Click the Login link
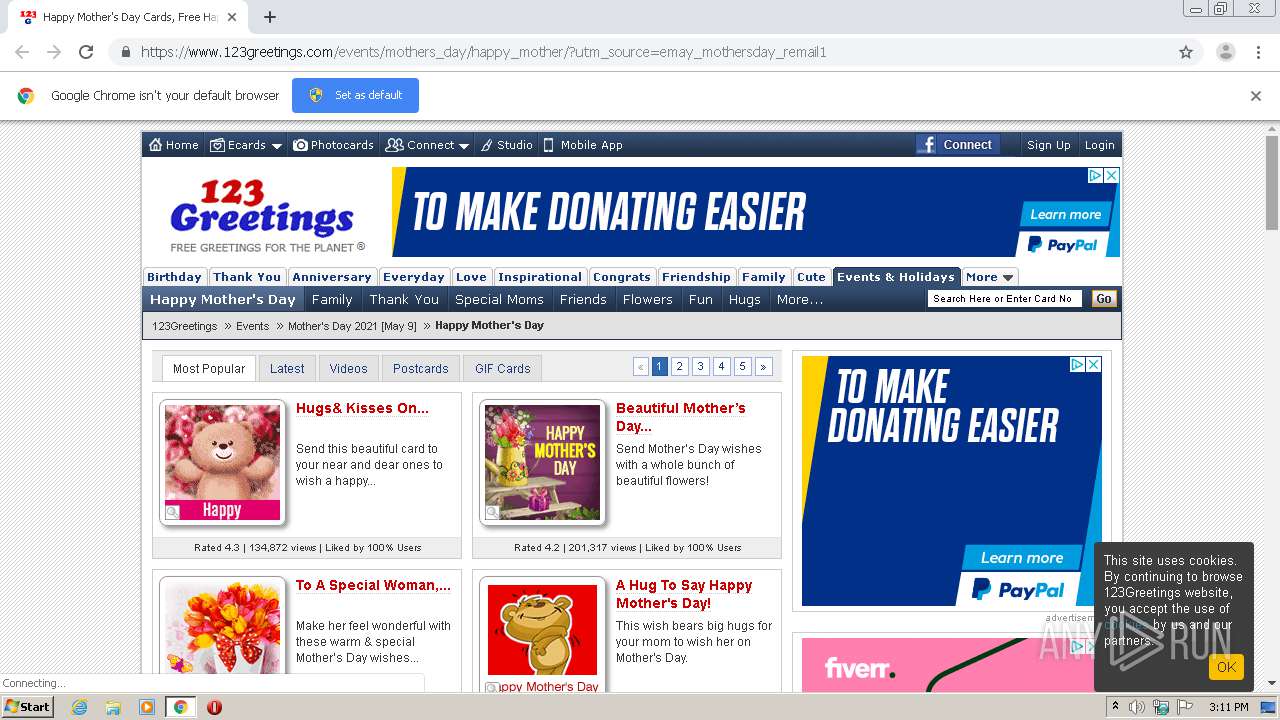The height and width of the screenshot is (720, 1280). click(1099, 145)
